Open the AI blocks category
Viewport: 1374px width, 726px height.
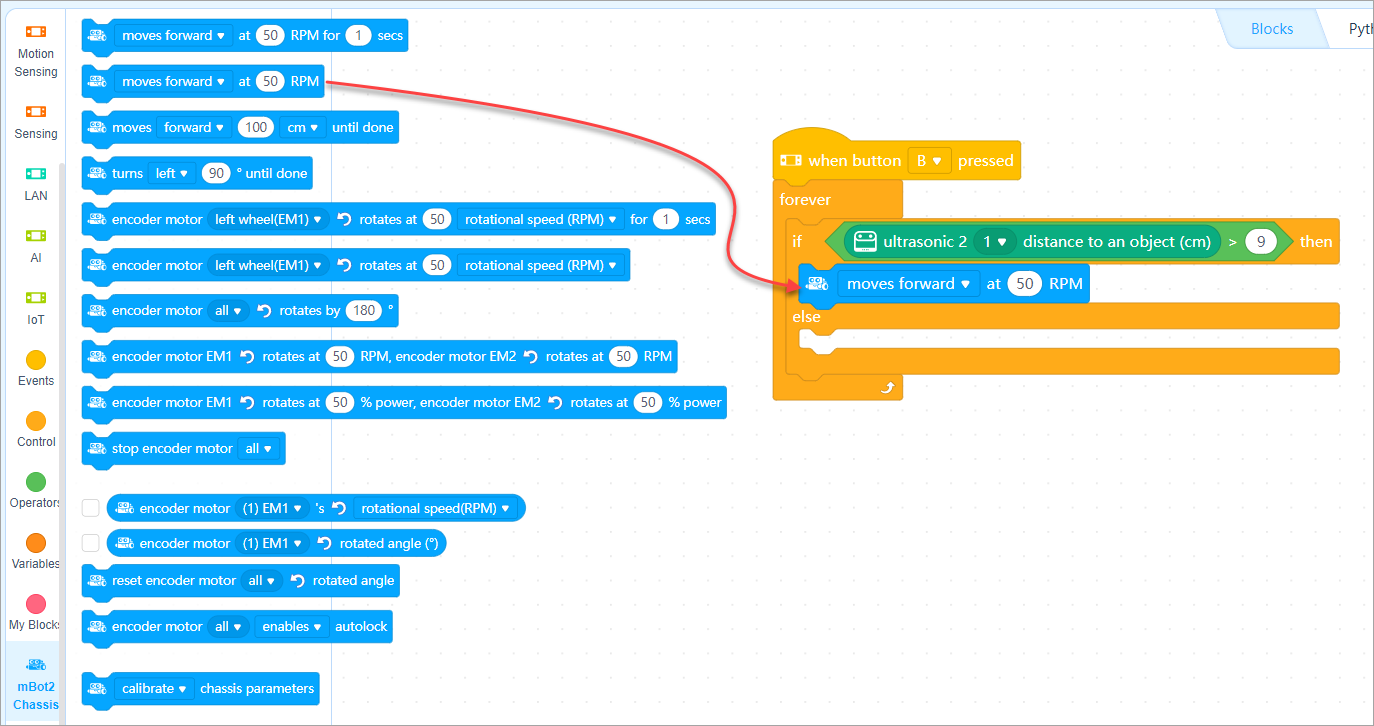pyautogui.click(x=36, y=236)
